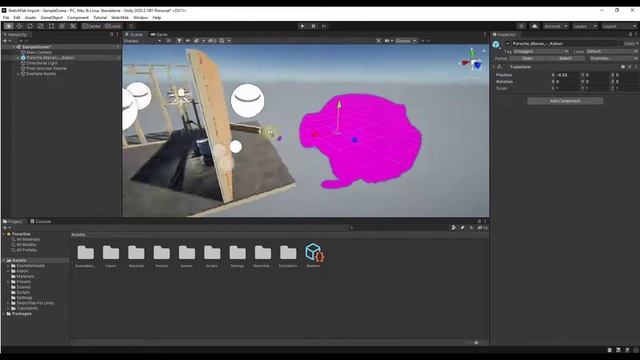Collapse the Transform component foldout
This screenshot has height=360, width=640.
pos(494,67)
